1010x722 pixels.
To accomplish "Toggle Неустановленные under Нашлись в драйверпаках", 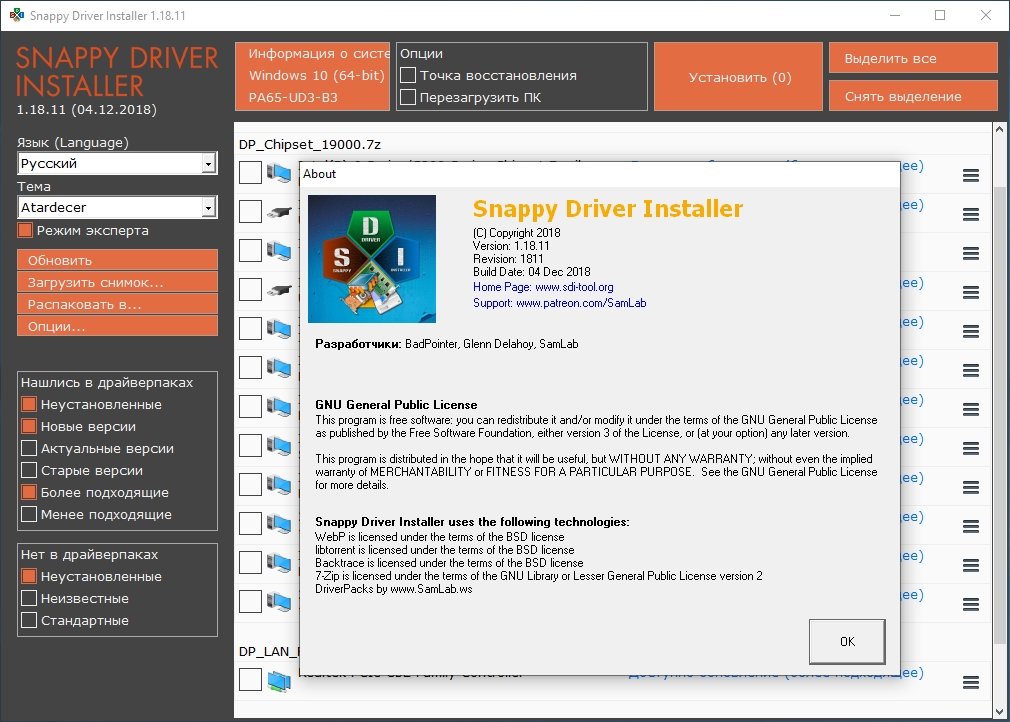I will pyautogui.click(x=29, y=404).
